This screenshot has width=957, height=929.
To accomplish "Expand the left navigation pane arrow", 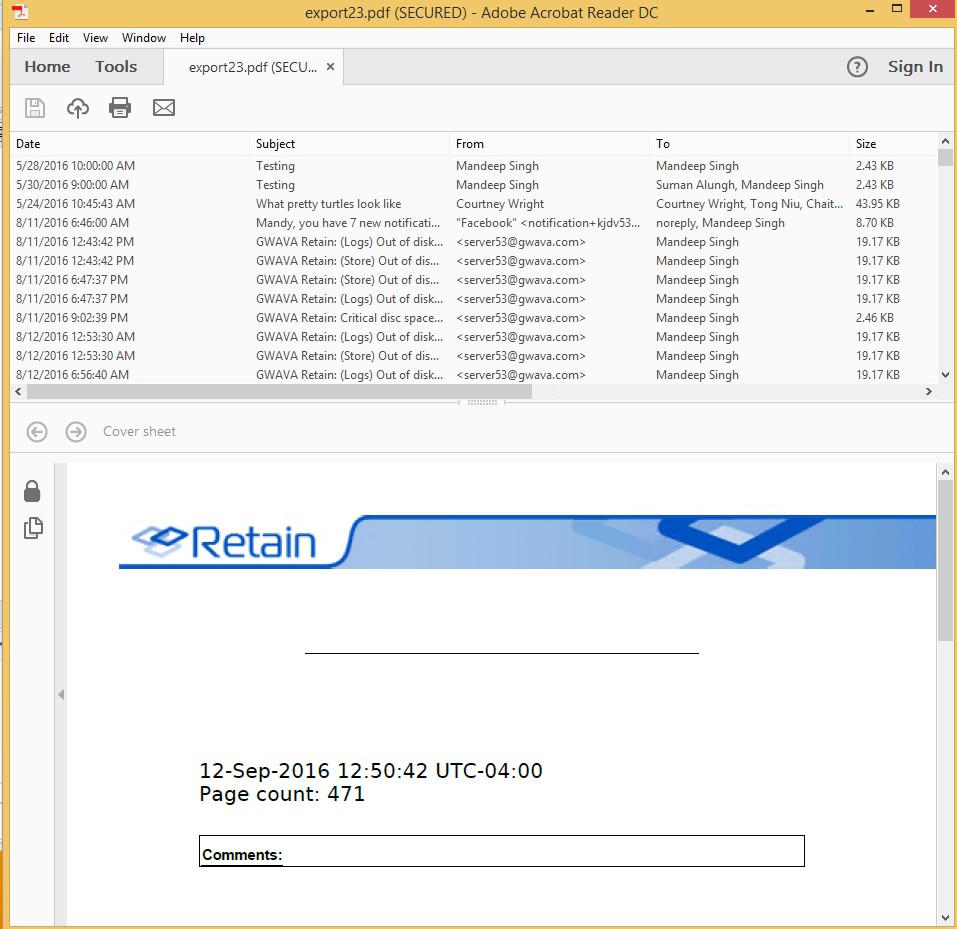I will coord(61,694).
